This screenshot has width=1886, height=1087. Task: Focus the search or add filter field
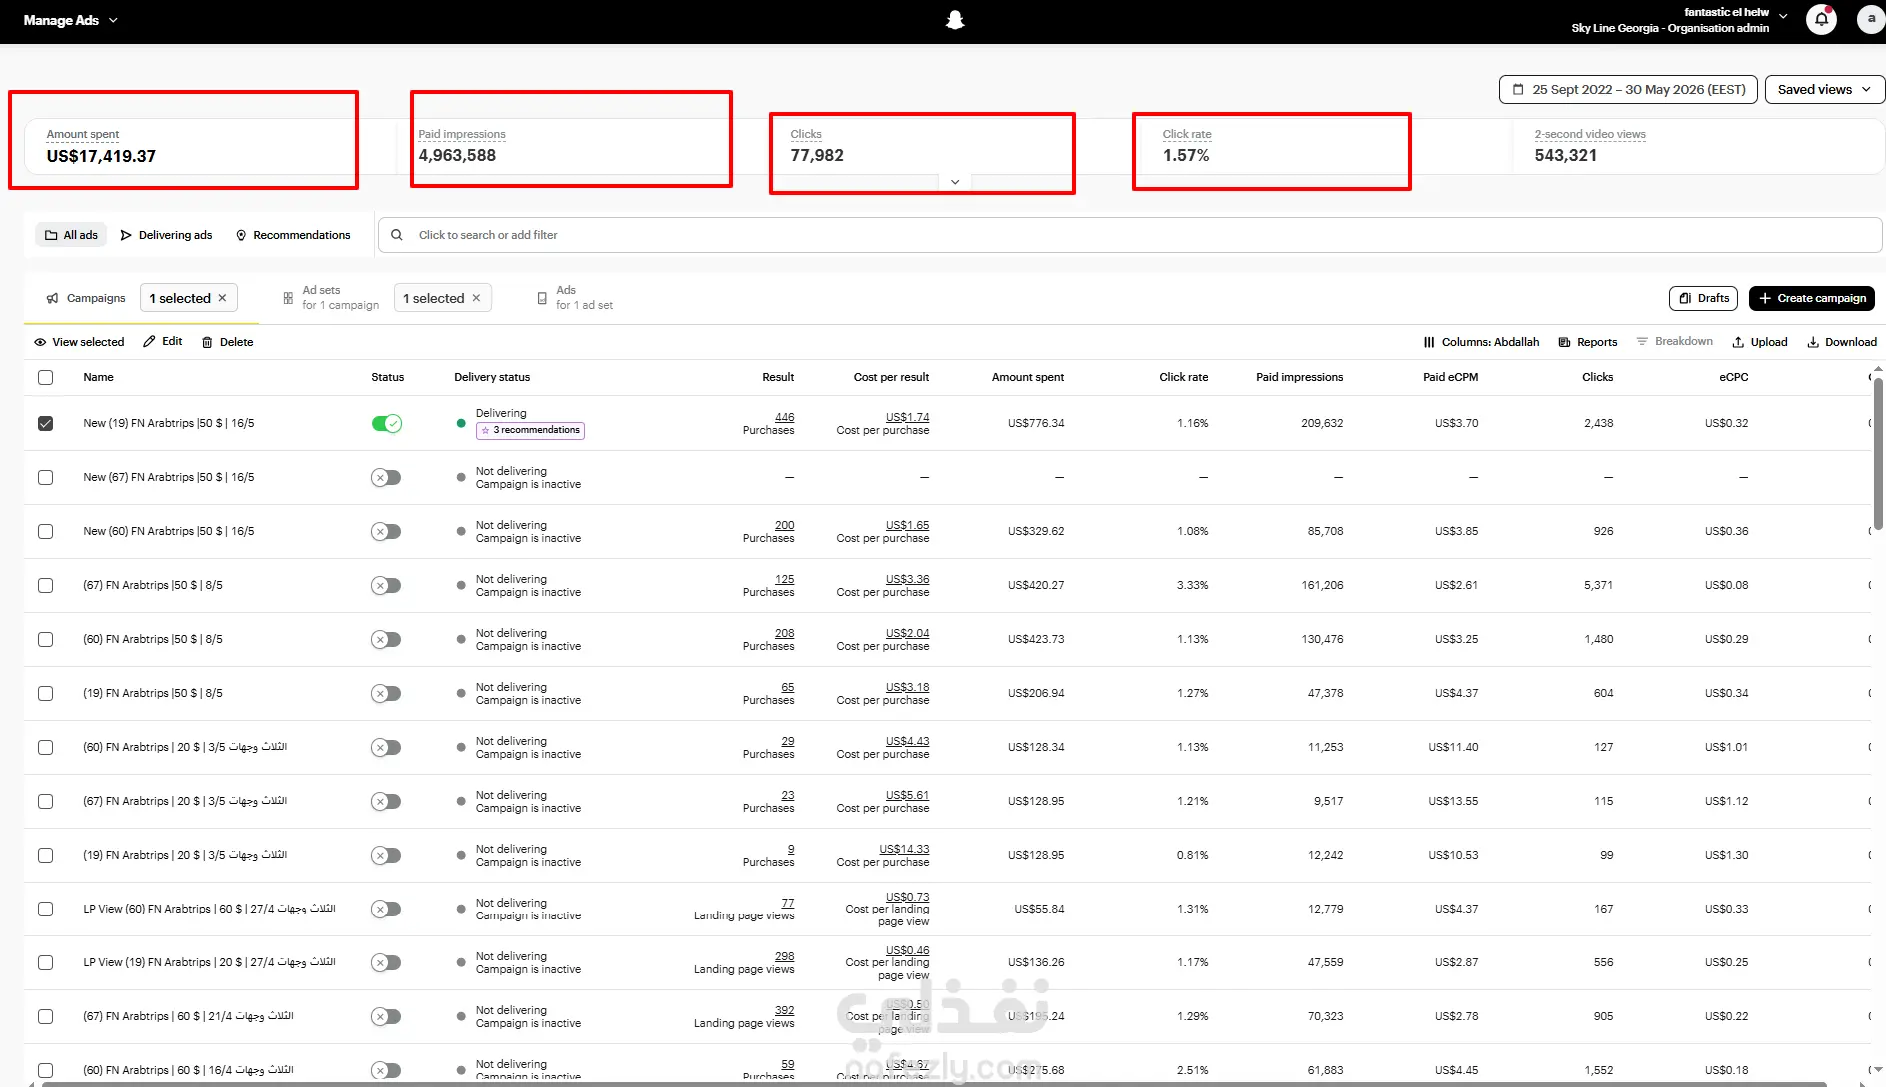click(1130, 235)
